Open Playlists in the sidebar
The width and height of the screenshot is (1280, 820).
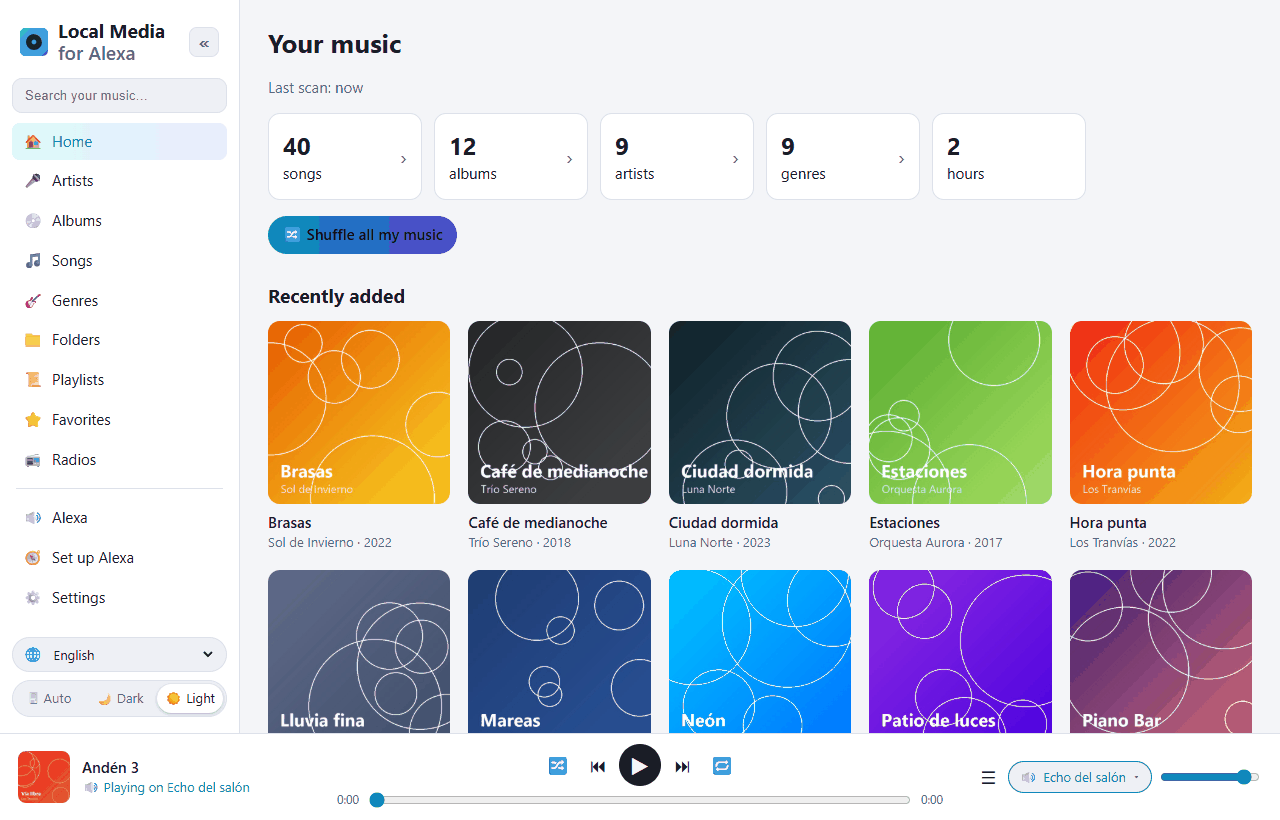[x=119, y=380]
